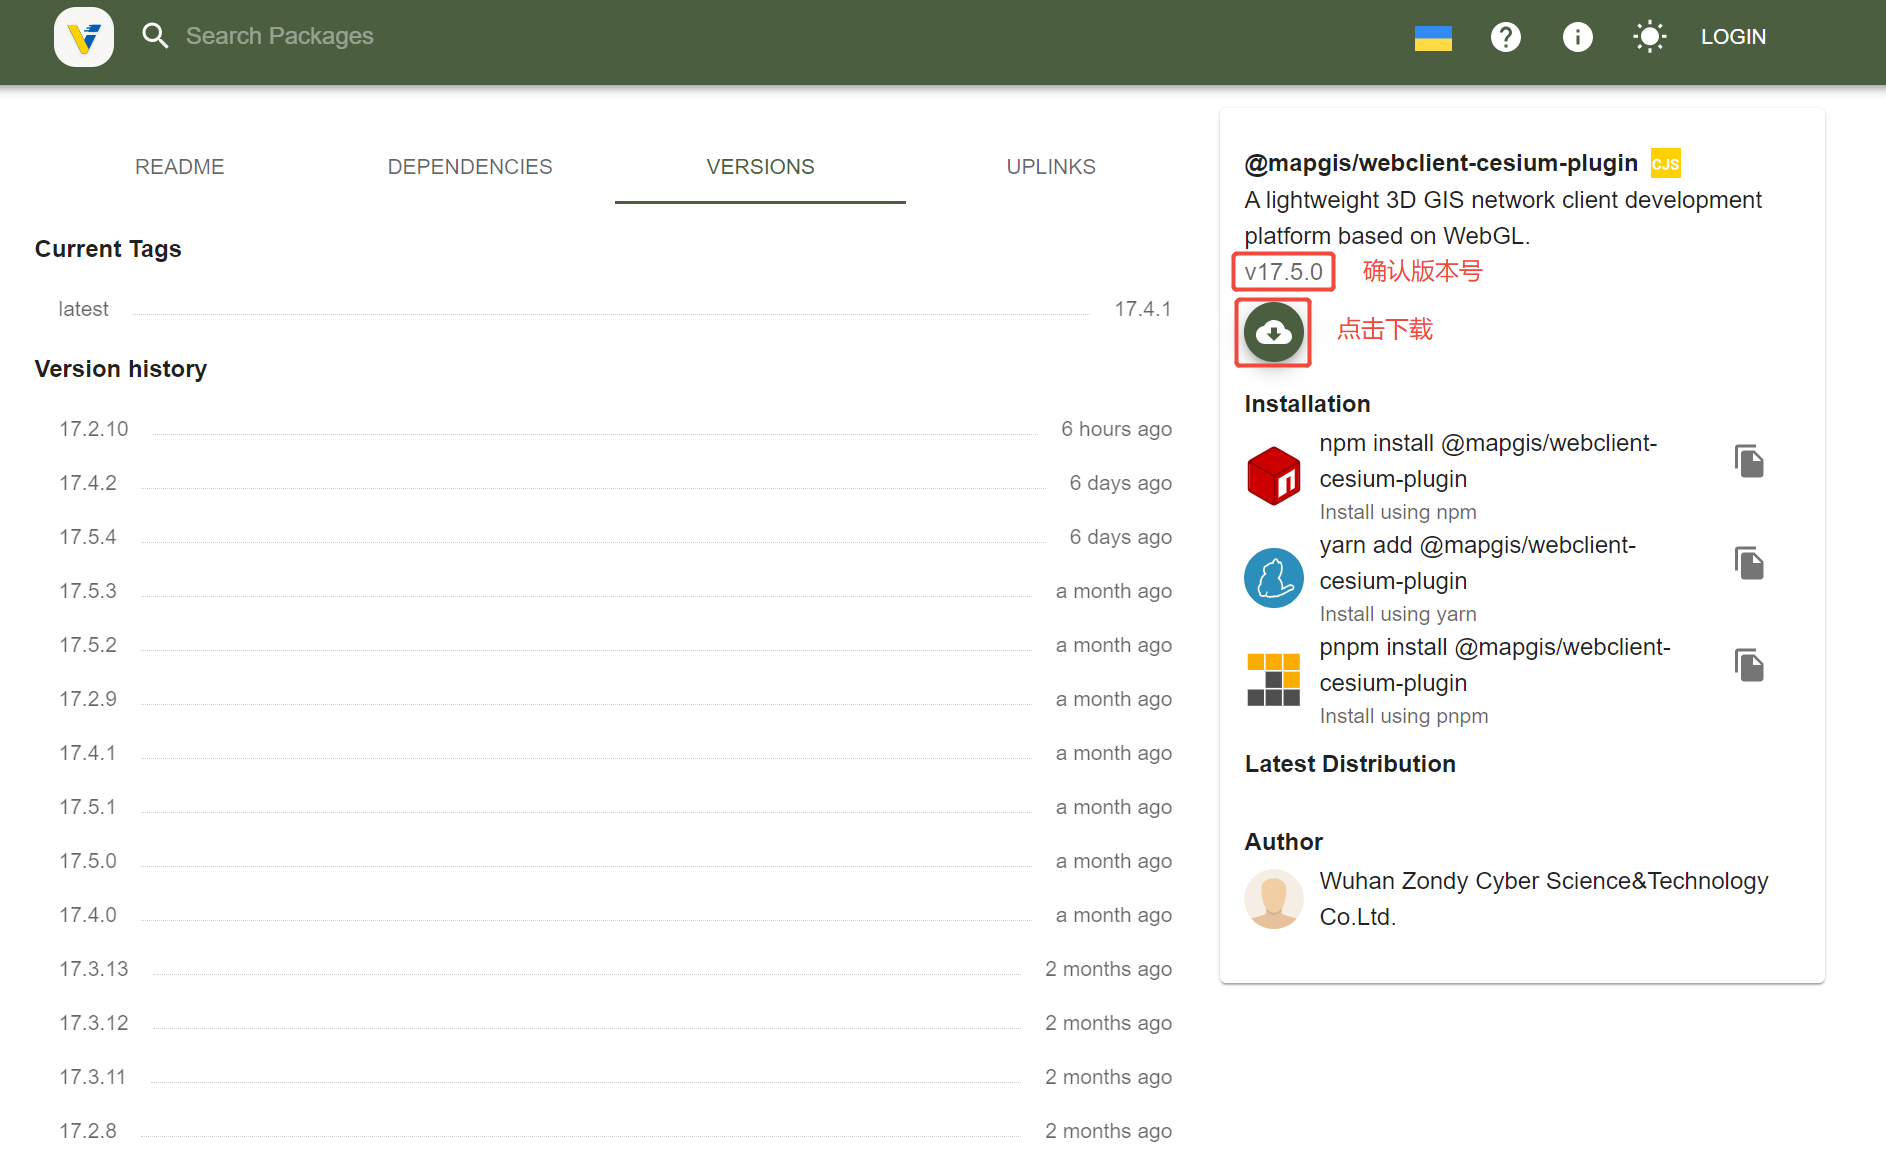The width and height of the screenshot is (1886, 1155).
Task: Click the LOGIN button
Action: click(1733, 37)
